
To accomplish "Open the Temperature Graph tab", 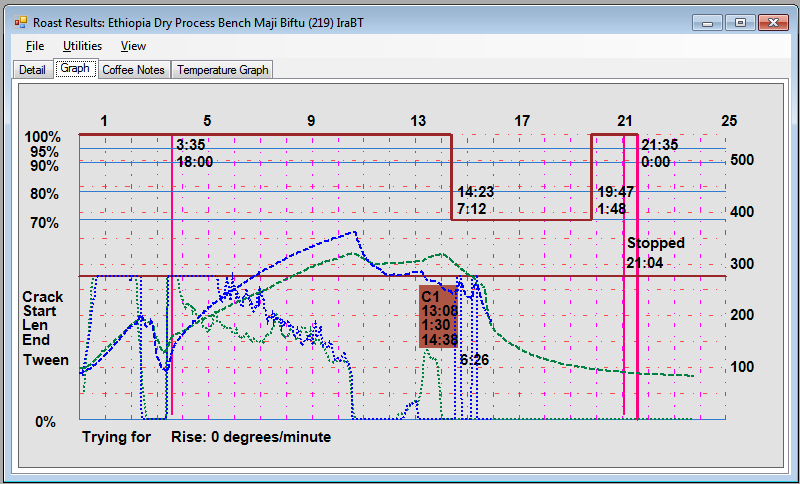I will click(x=222, y=70).
